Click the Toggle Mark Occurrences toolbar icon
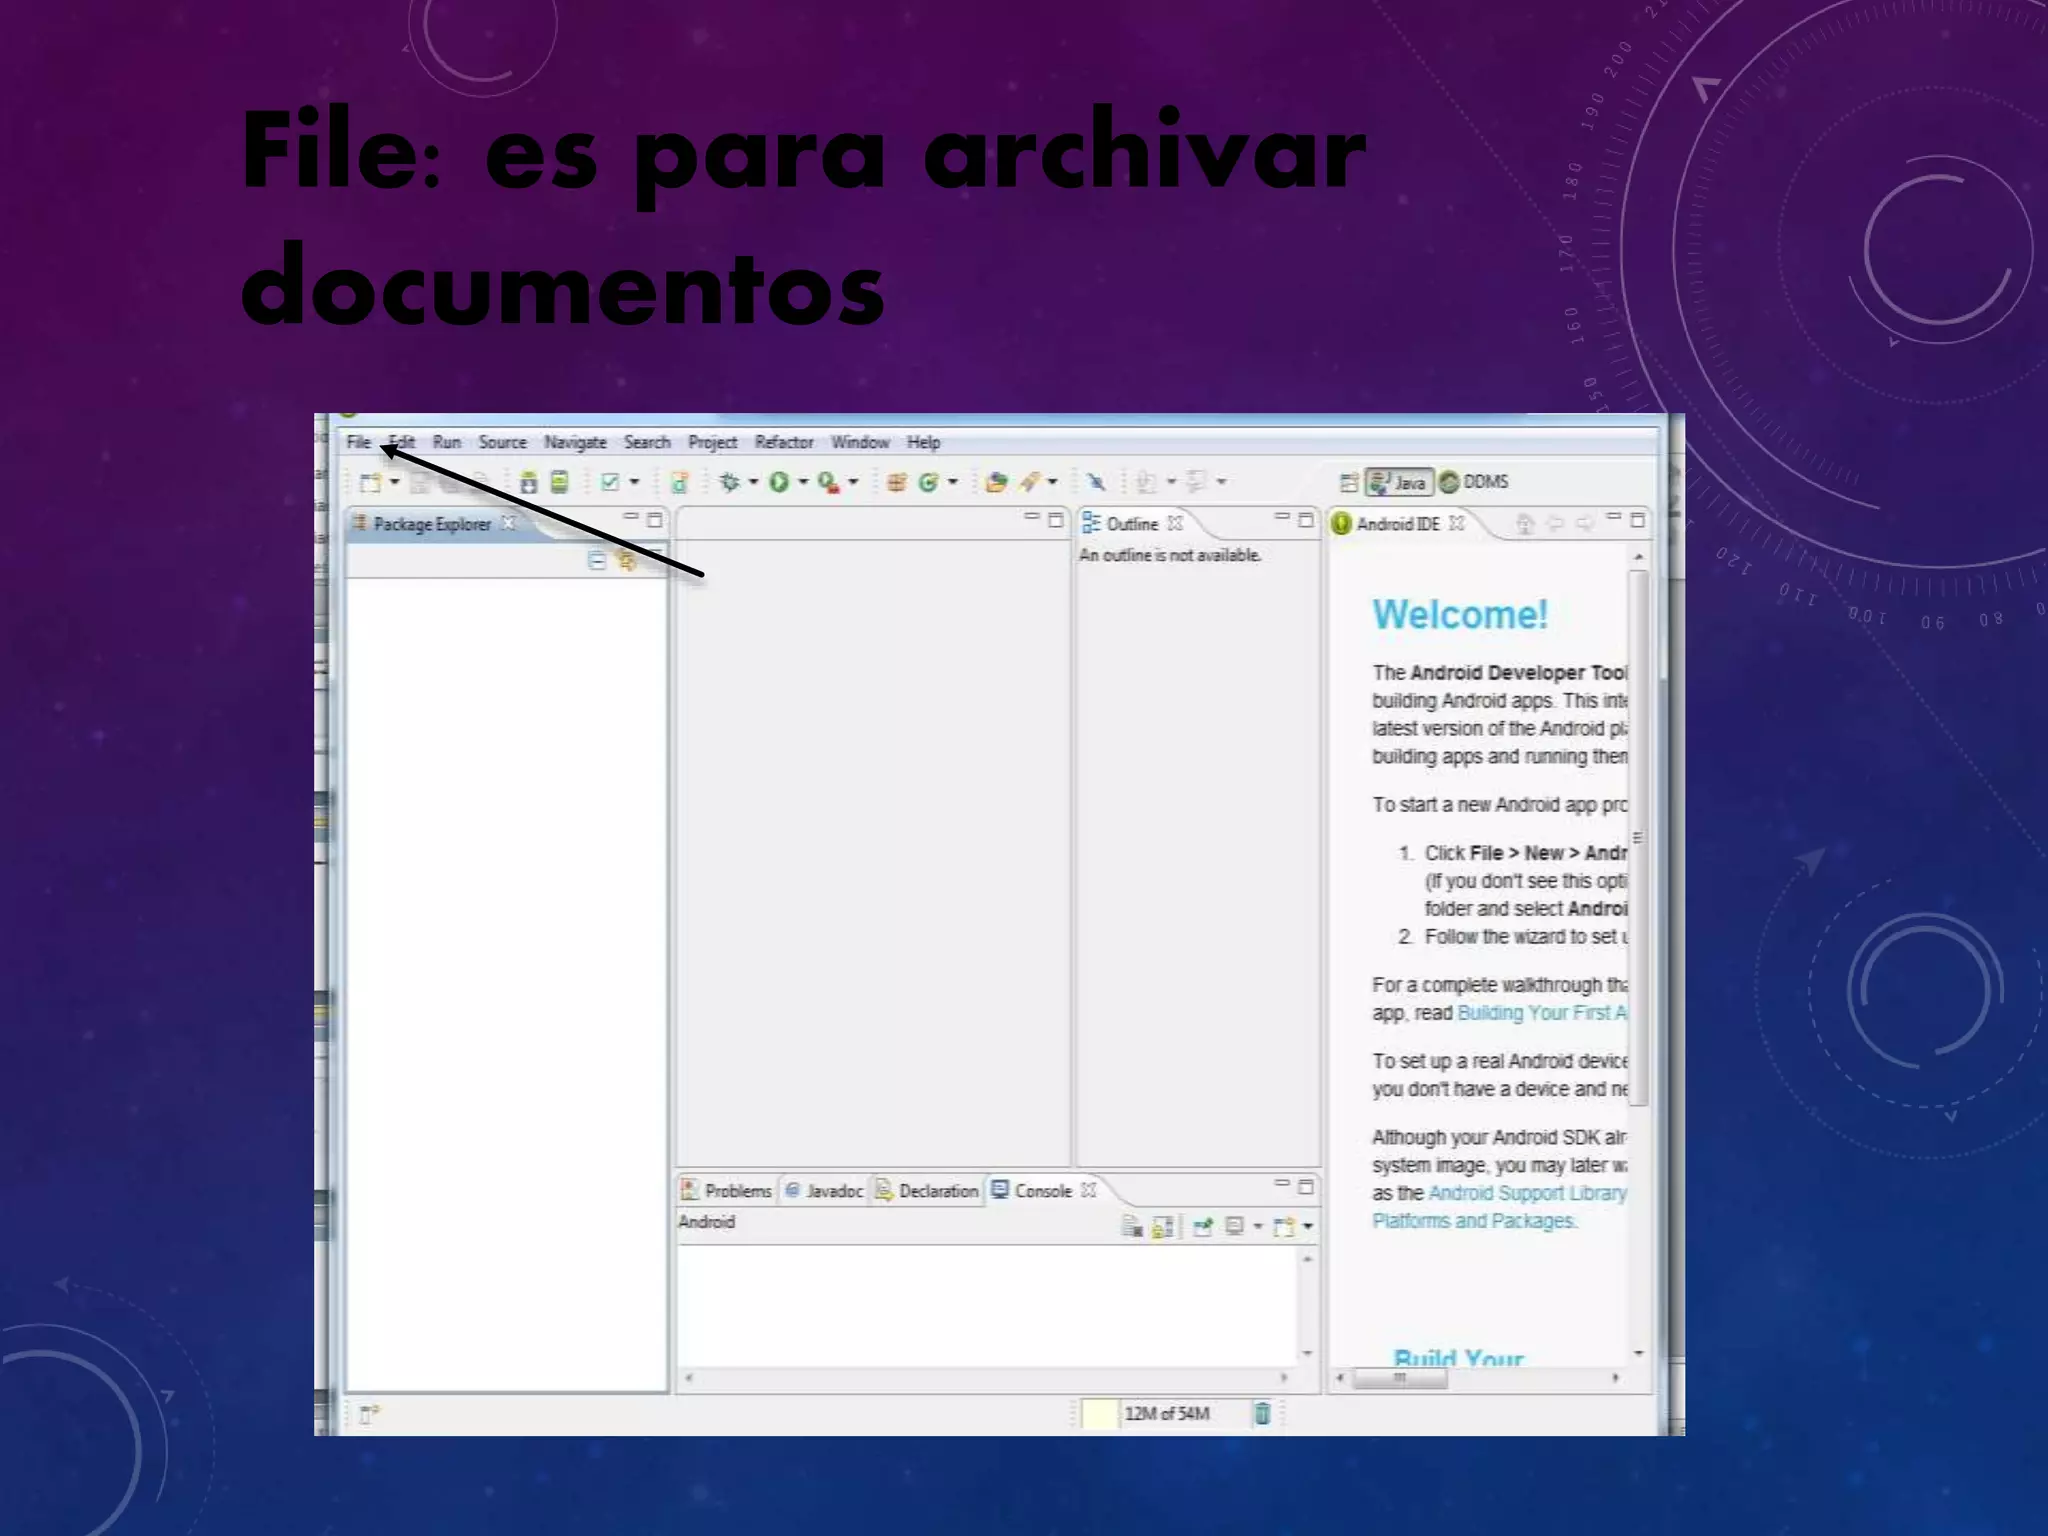The width and height of the screenshot is (2048, 1536). click(x=1097, y=483)
